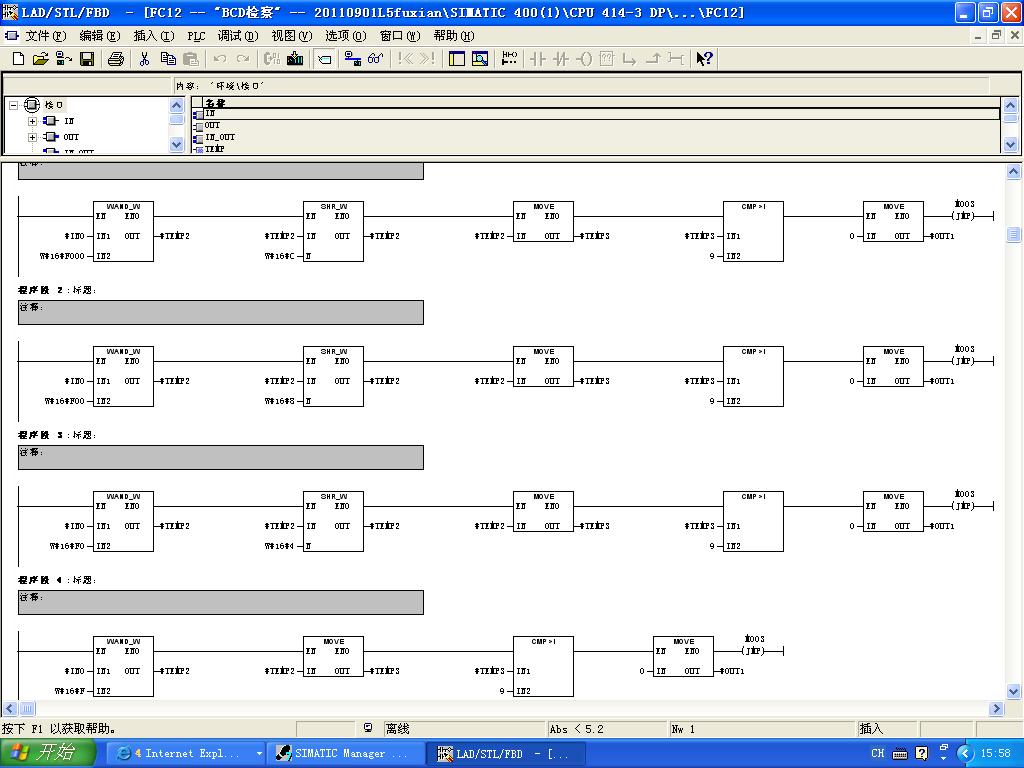Click the New block toolbar icon
This screenshot has height=768, width=1024.
click(x=18, y=59)
